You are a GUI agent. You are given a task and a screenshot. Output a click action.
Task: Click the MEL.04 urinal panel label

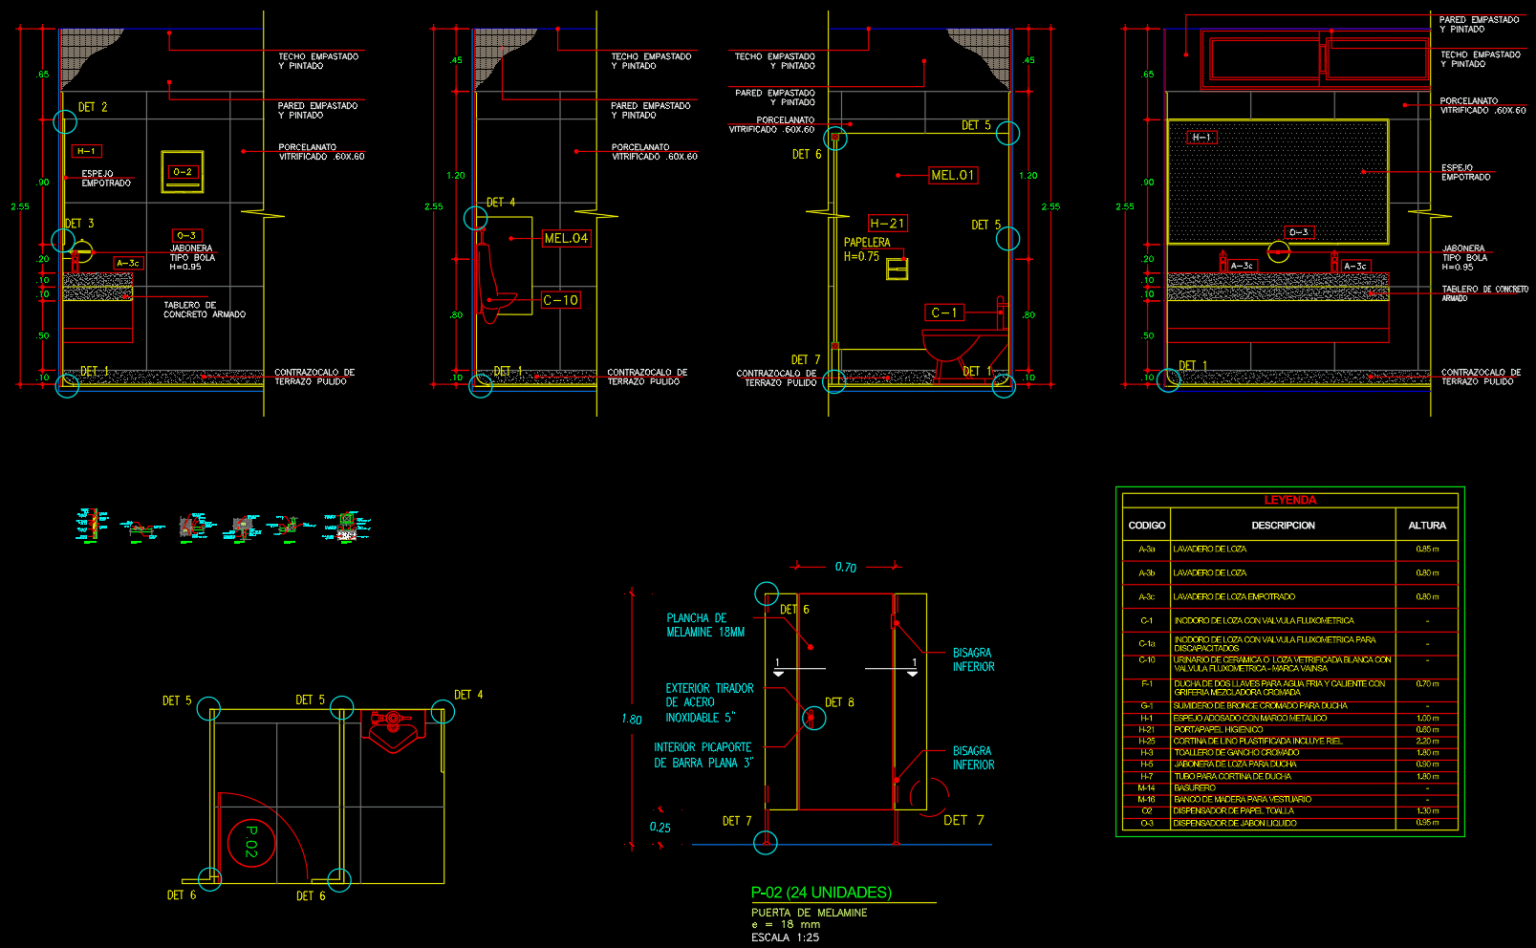point(565,239)
